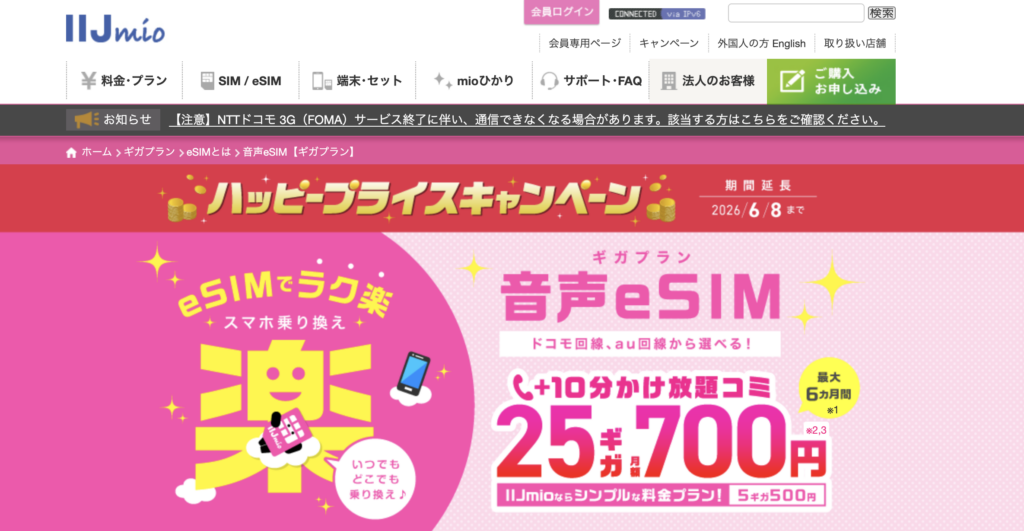The image size is (1024, 531).
Task: Open the 会員ログイン button
Action: (562, 12)
